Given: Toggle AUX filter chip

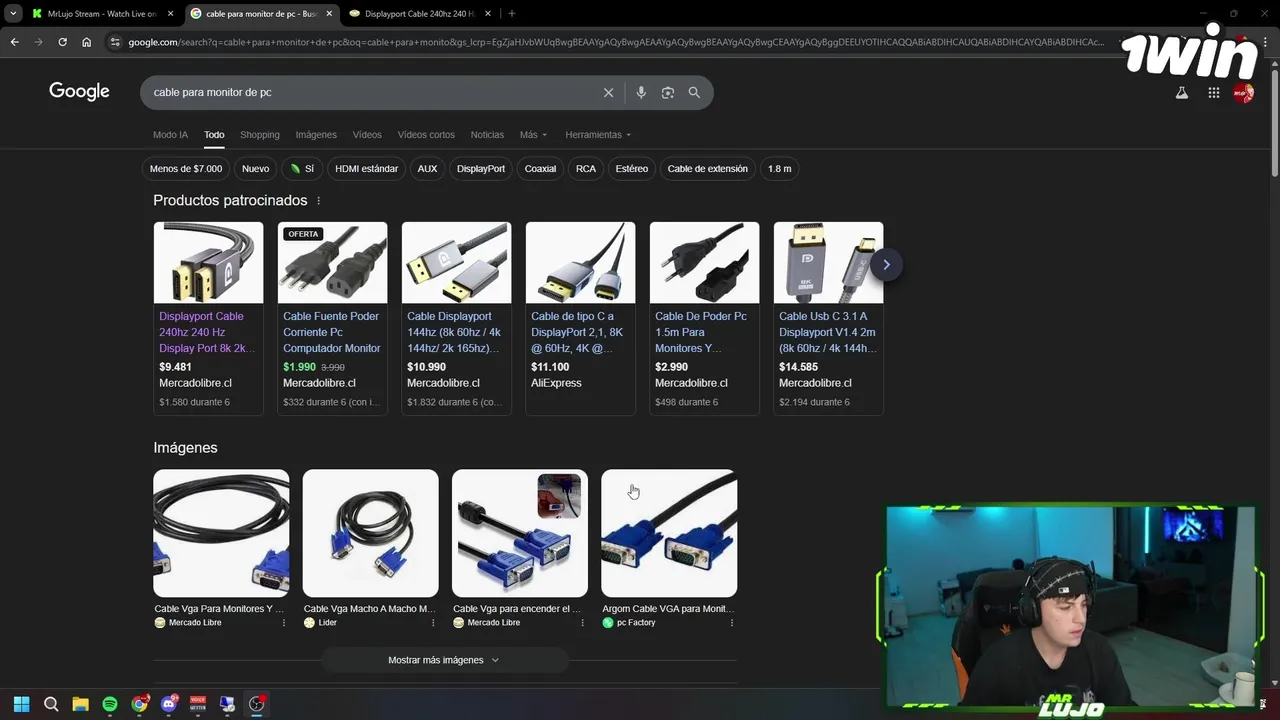Looking at the screenshot, I should pos(428,169).
